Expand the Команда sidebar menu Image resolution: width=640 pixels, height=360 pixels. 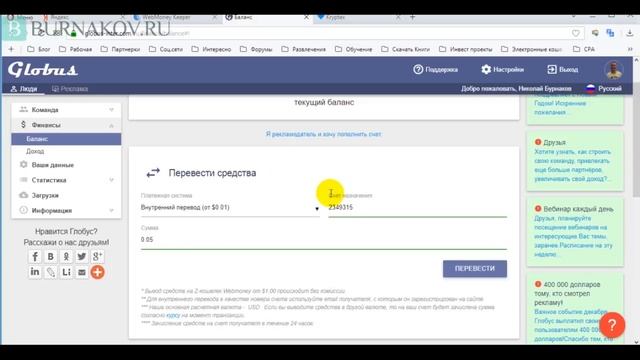66,110
